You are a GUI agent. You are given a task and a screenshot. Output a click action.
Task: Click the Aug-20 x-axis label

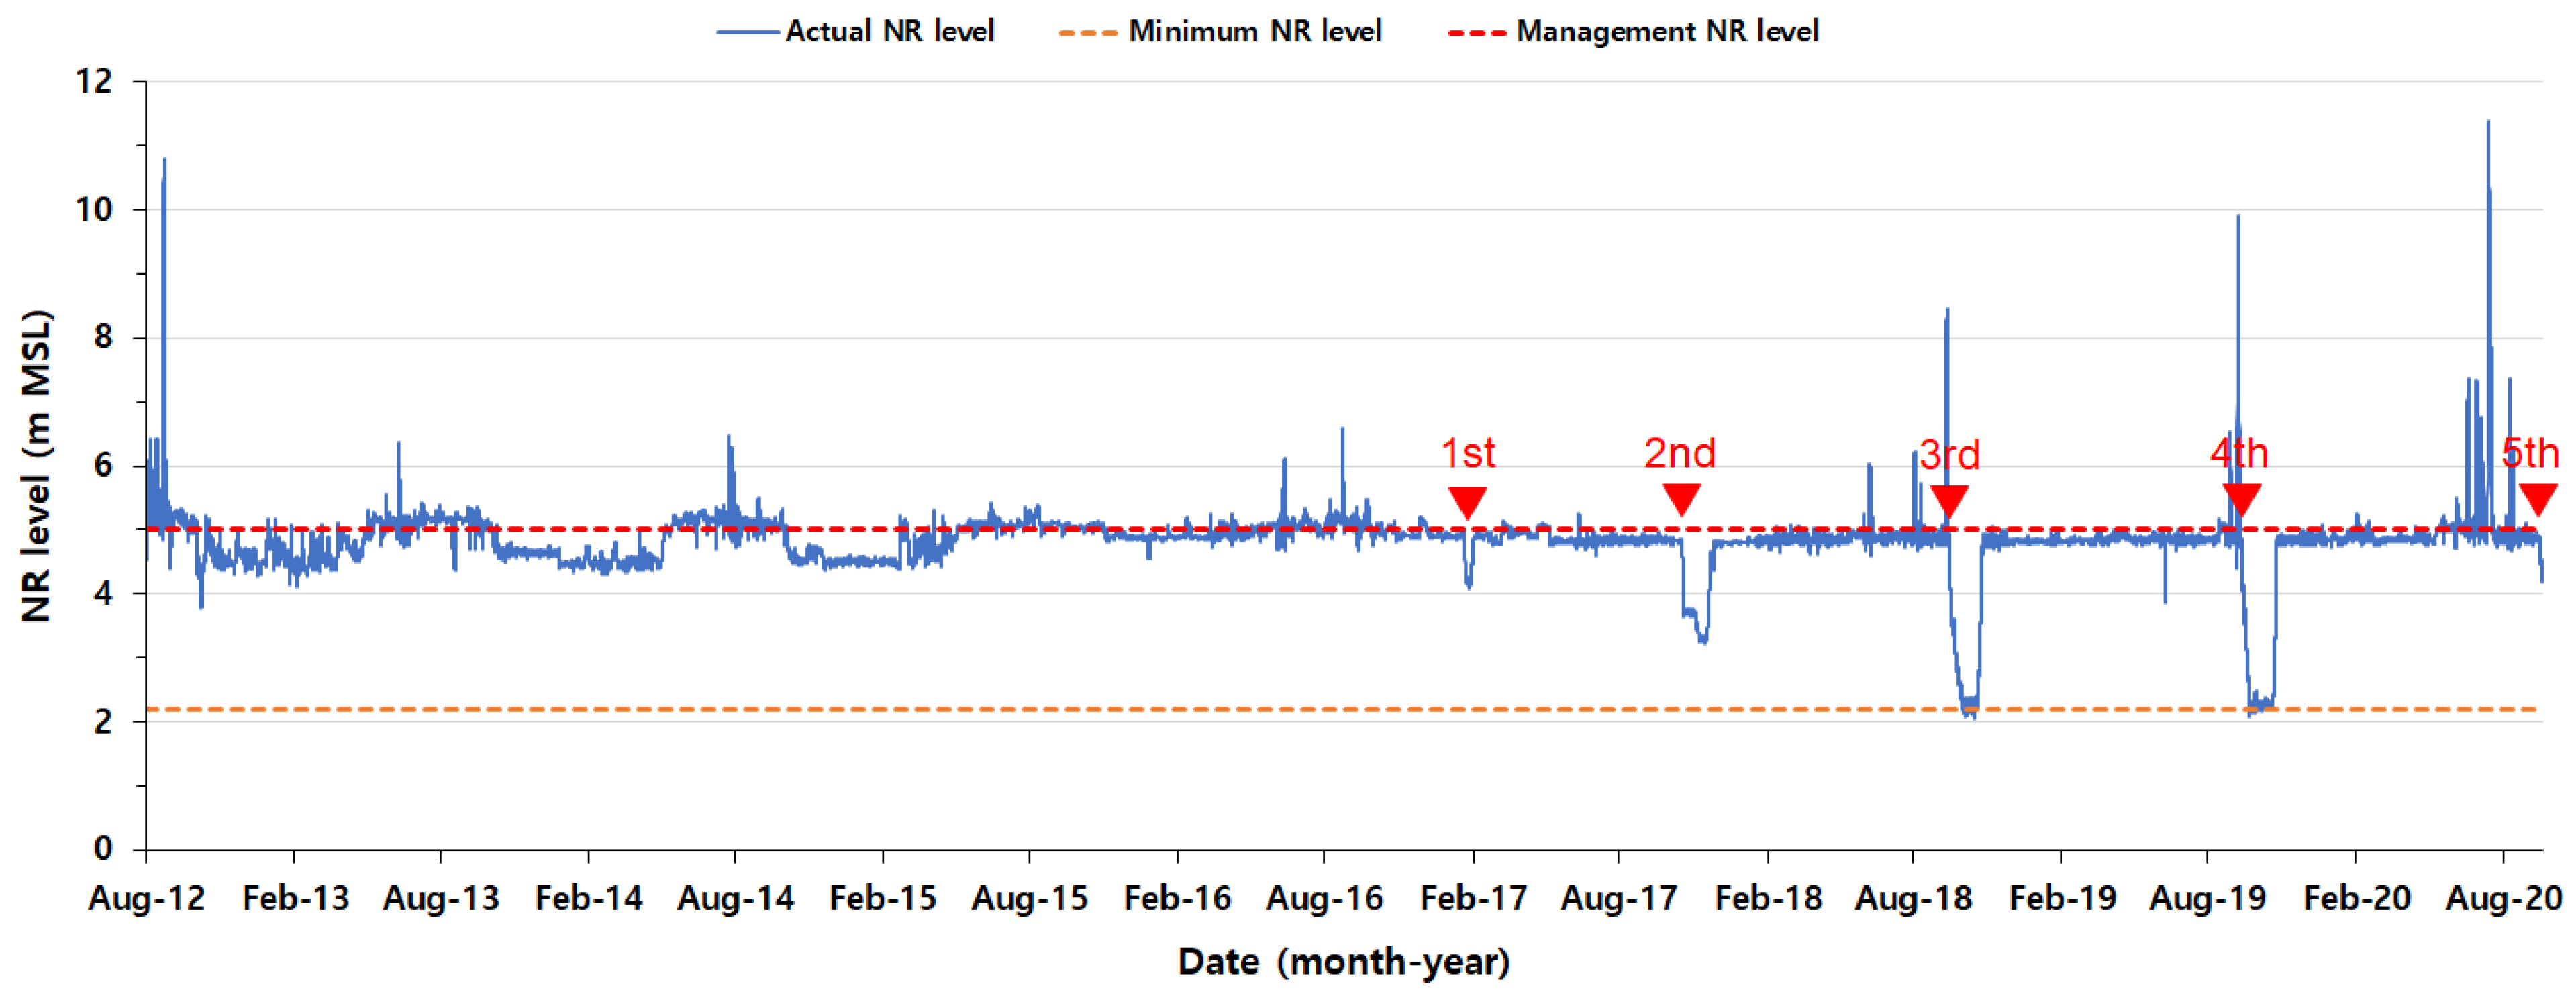coord(2503,898)
